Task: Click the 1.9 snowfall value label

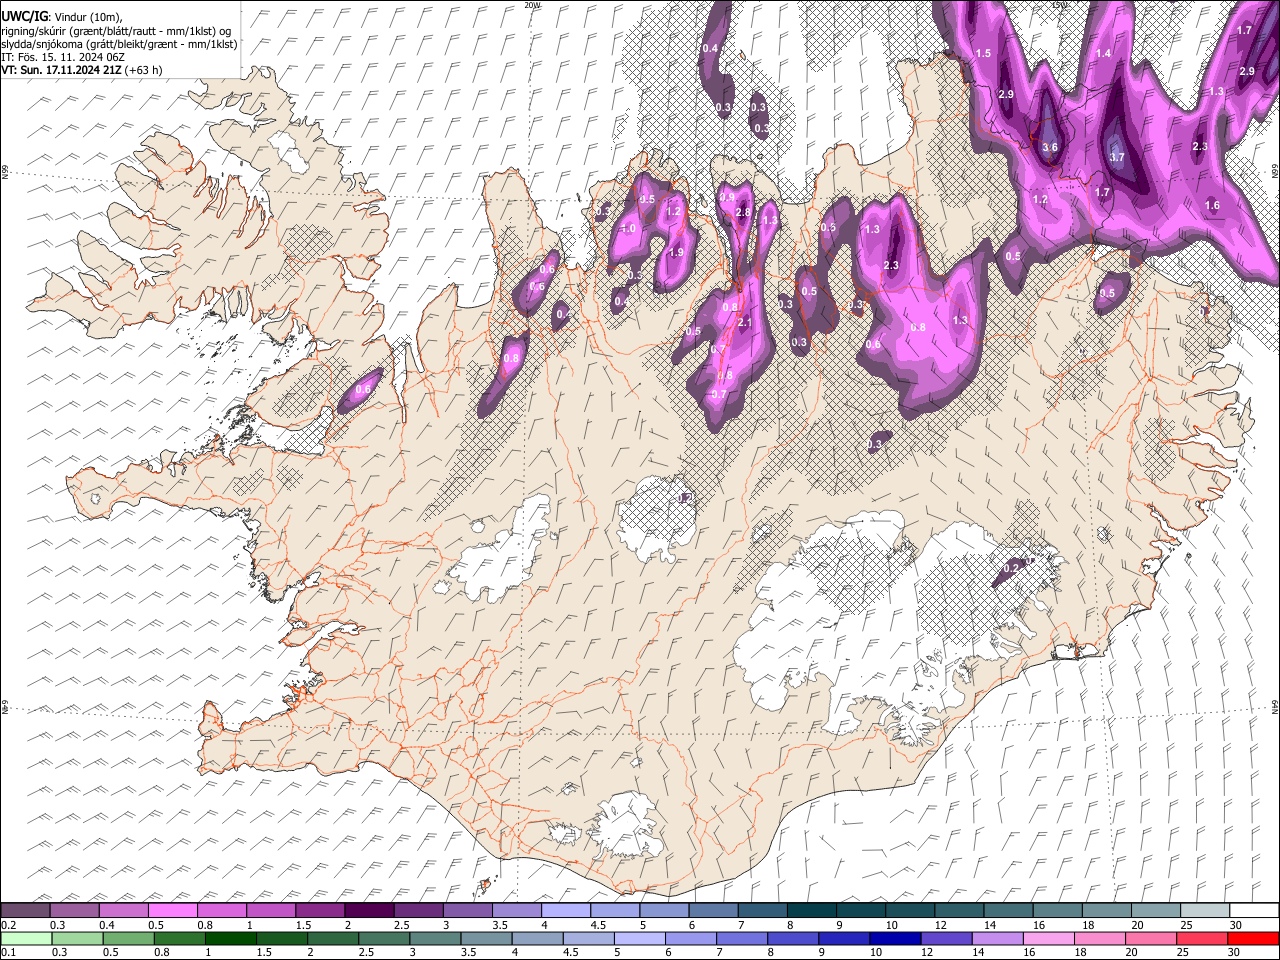Action: [x=676, y=253]
